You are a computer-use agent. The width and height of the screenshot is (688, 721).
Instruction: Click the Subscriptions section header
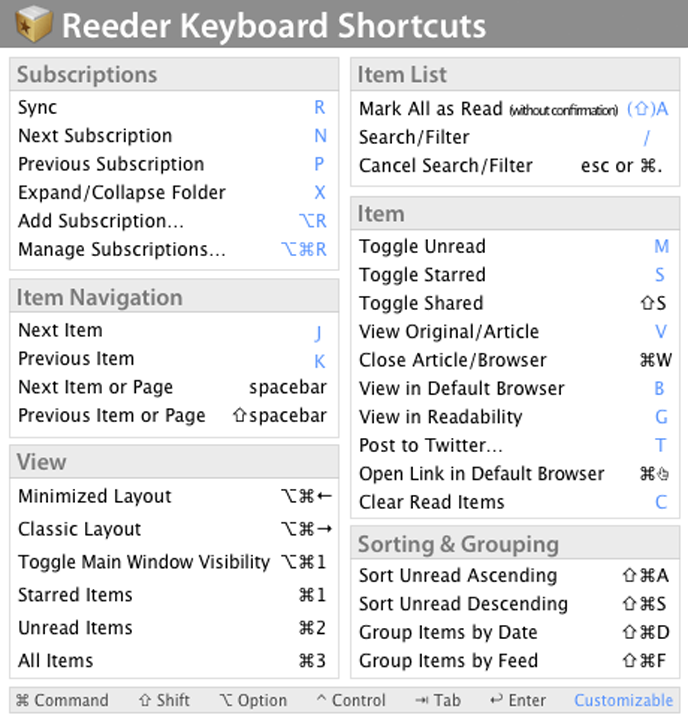[87, 75]
